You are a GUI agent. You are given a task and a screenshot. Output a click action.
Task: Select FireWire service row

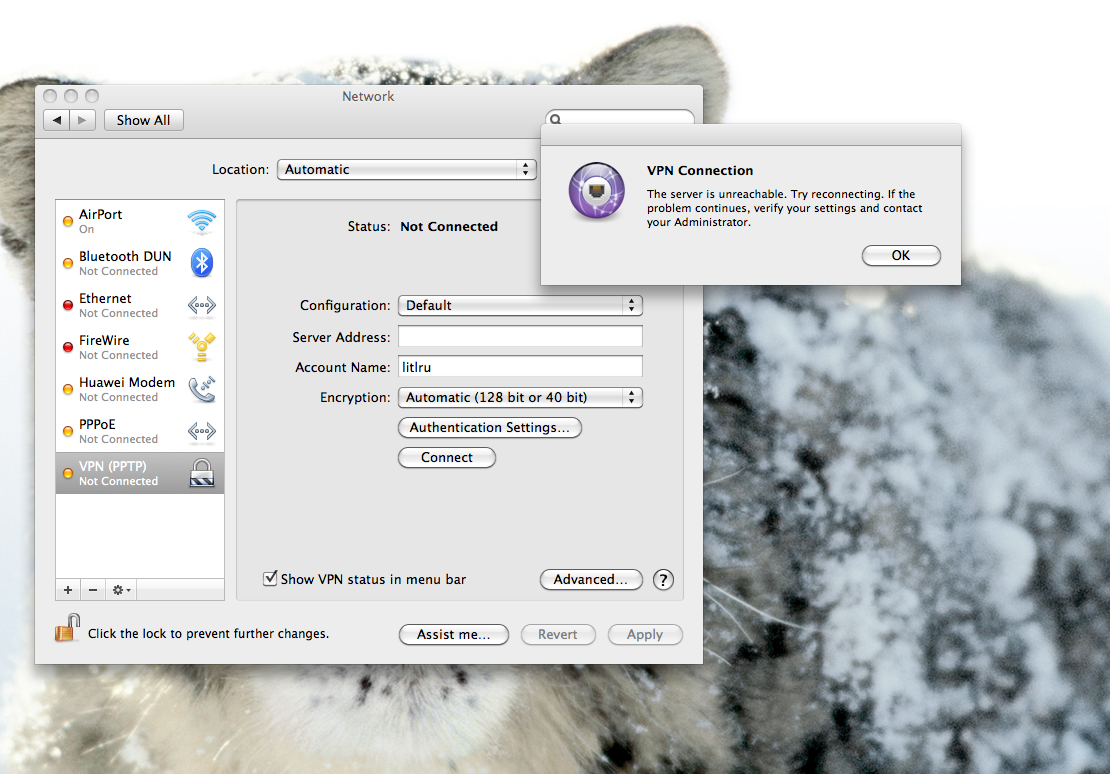pos(140,347)
